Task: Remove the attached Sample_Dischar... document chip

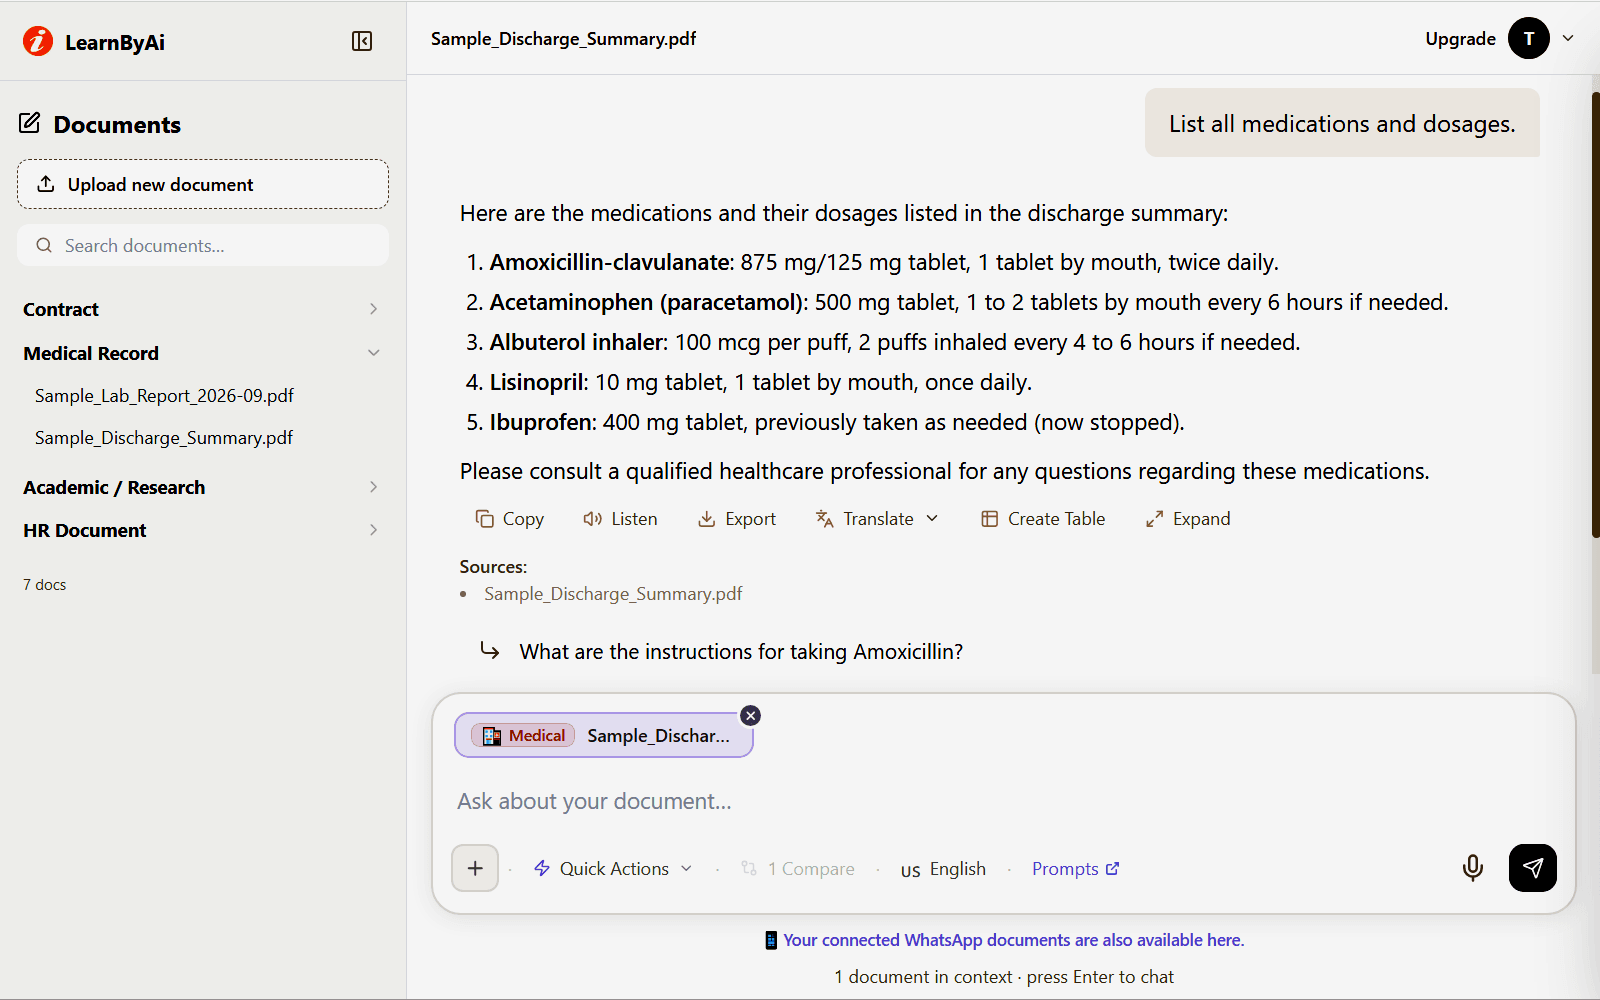Action: (751, 715)
